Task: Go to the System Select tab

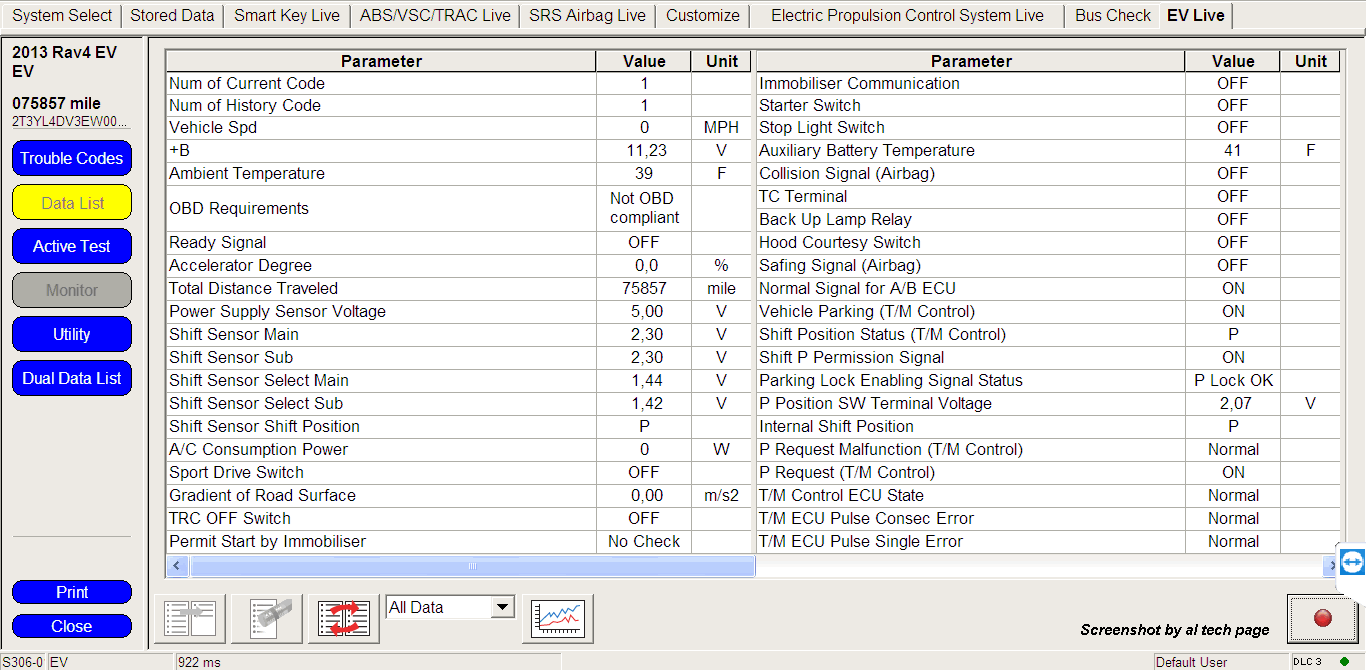Action: click(x=62, y=16)
